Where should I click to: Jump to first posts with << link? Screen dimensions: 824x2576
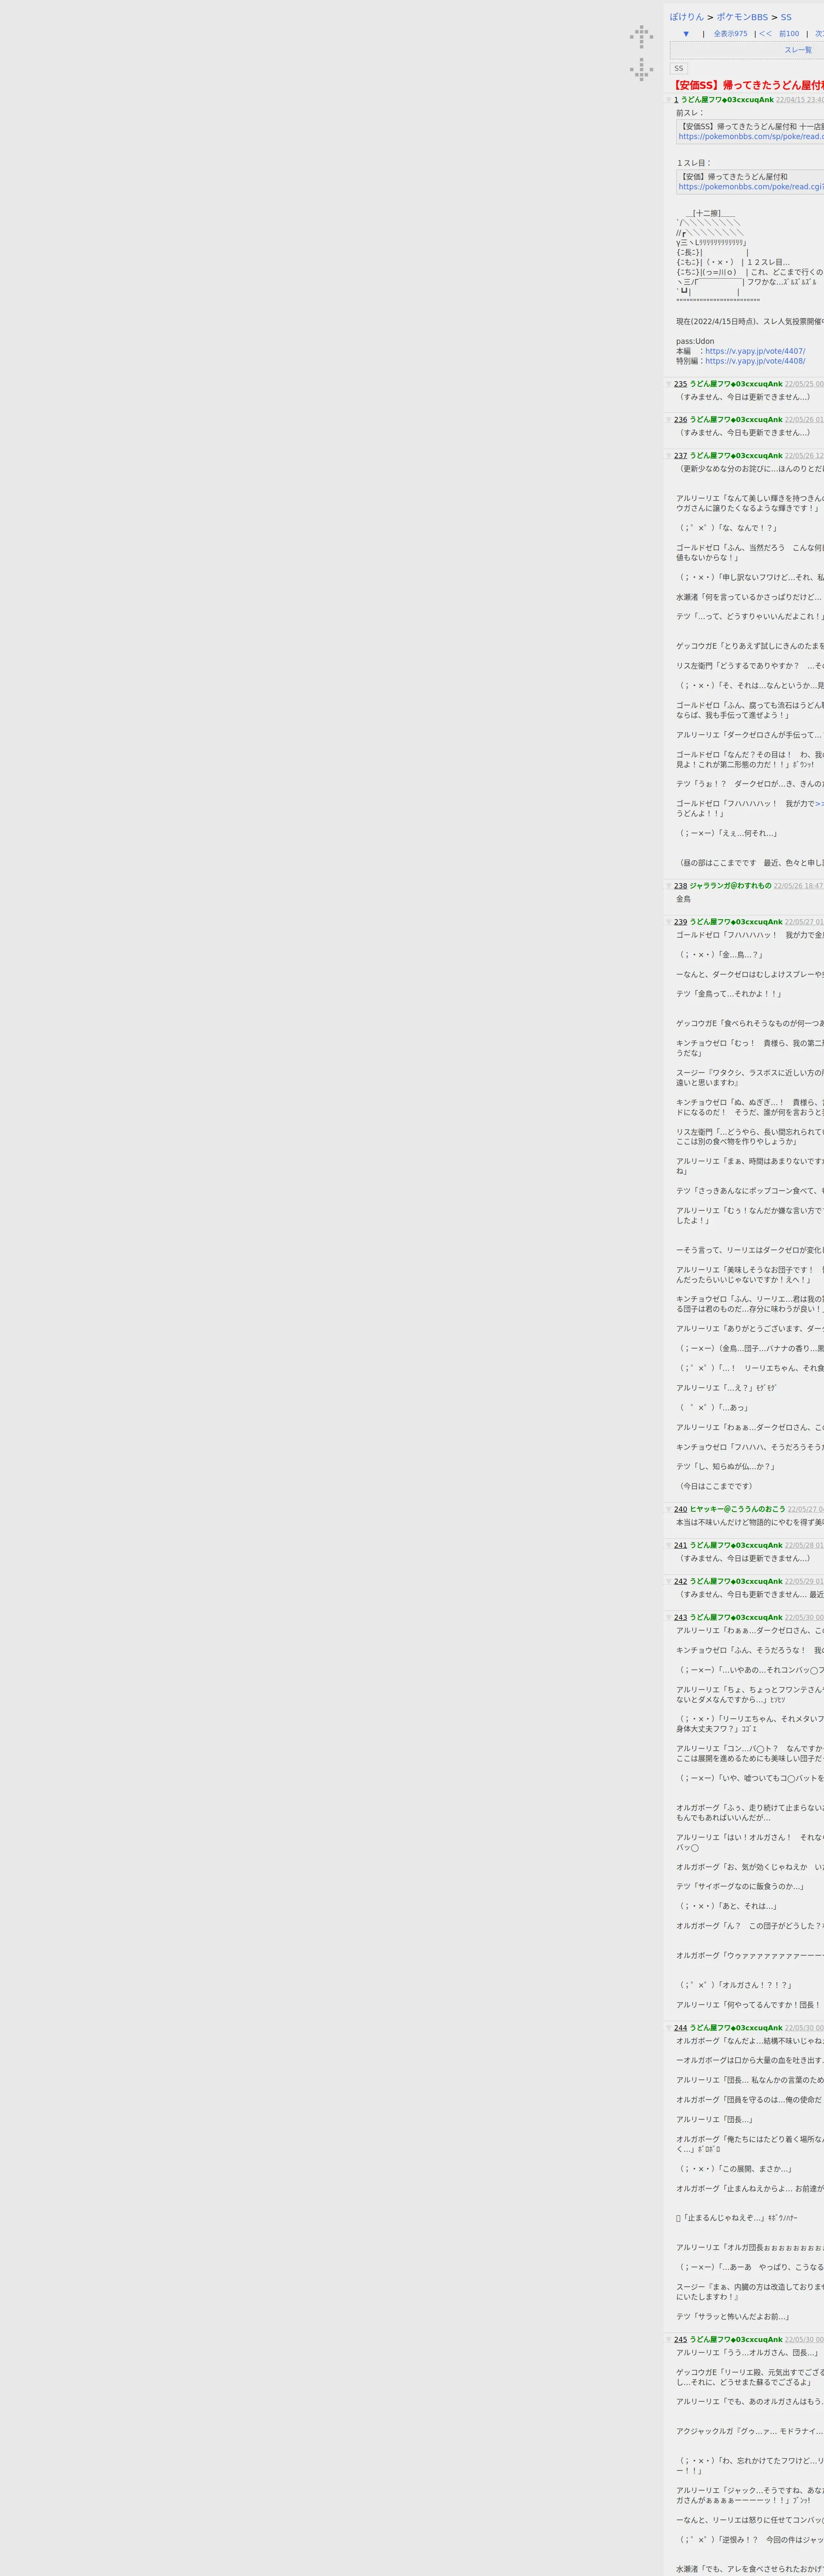[x=765, y=34]
